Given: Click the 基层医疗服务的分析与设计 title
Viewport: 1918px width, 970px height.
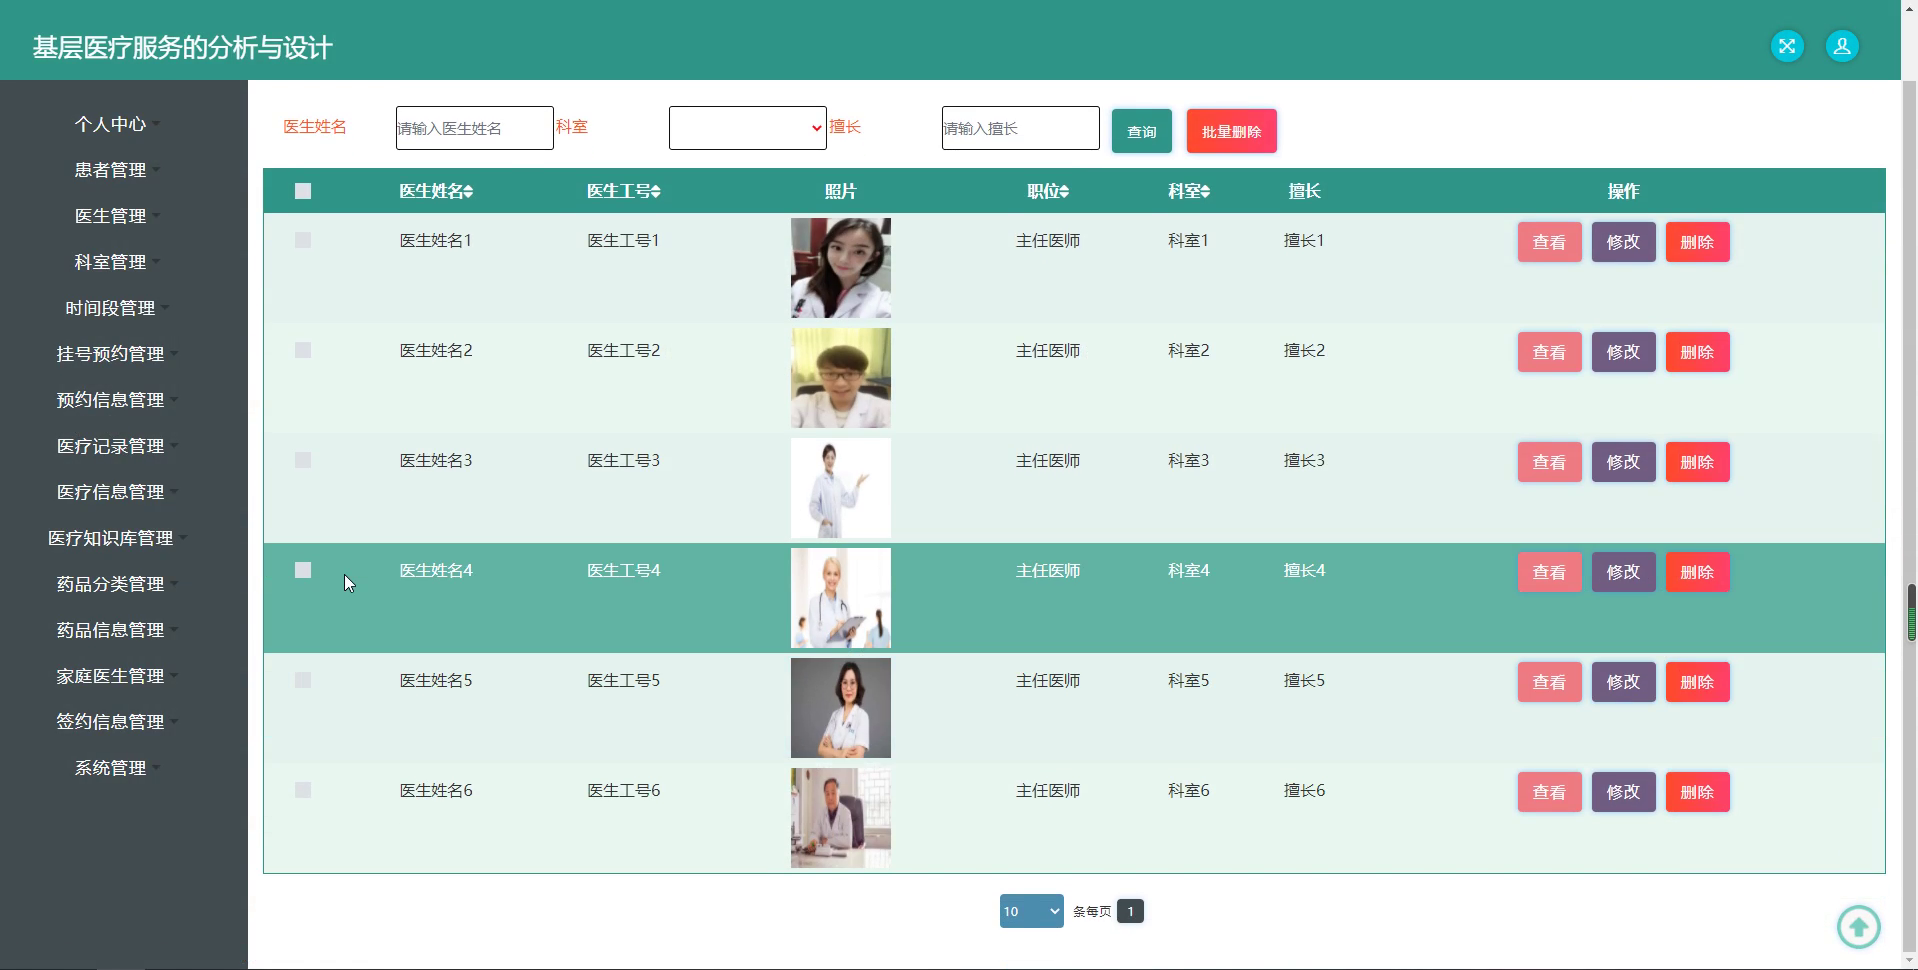Looking at the screenshot, I should [x=183, y=47].
